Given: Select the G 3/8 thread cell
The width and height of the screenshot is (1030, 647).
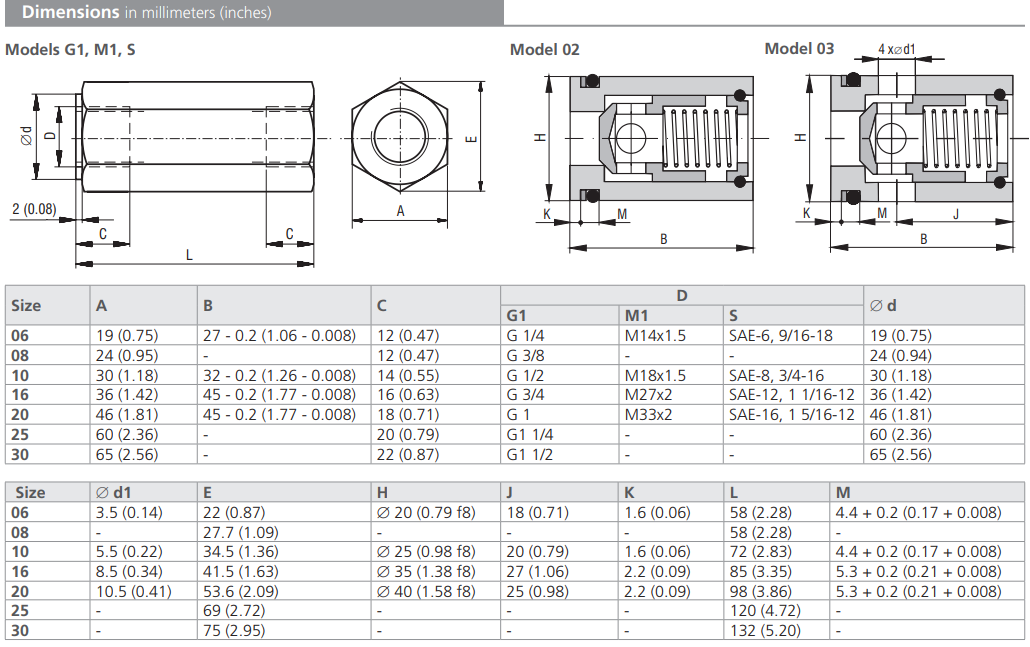Looking at the screenshot, I should [x=526, y=355].
